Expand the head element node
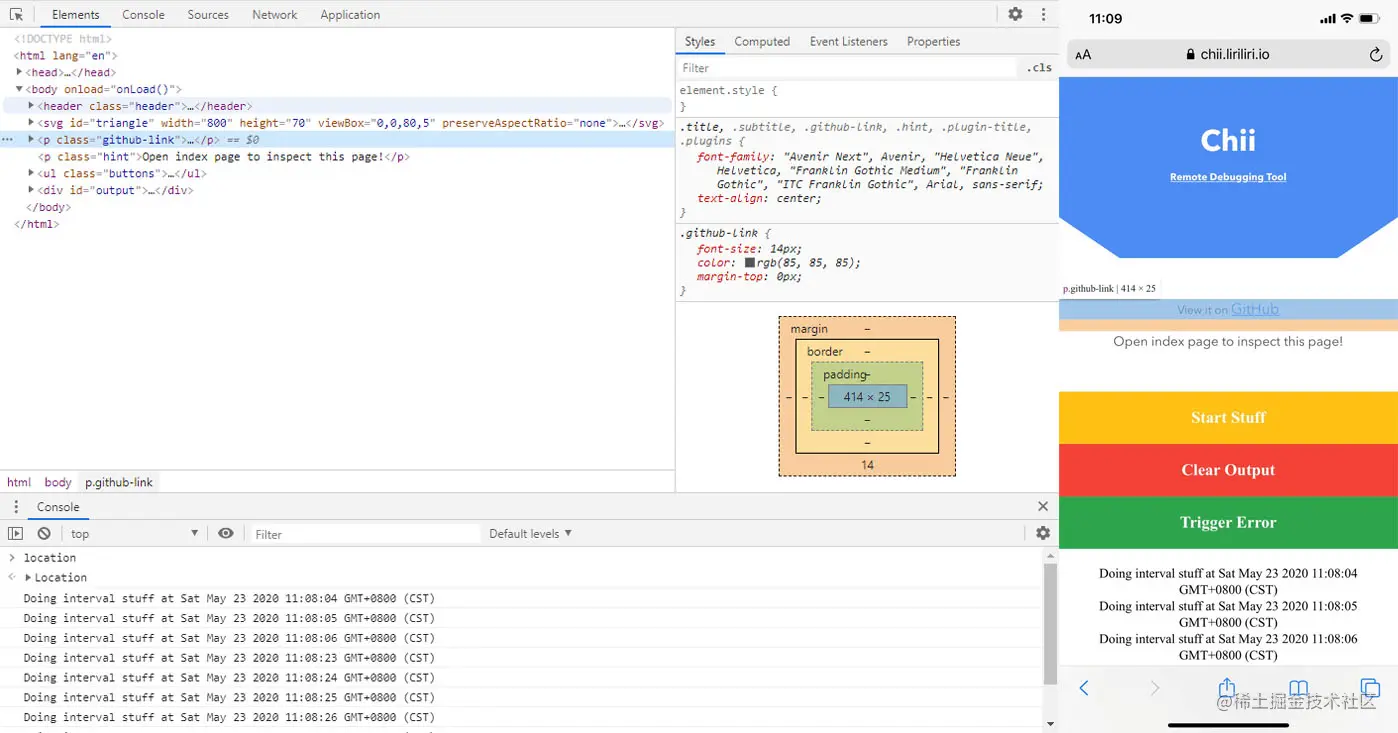The image size is (1398, 733). (20, 72)
